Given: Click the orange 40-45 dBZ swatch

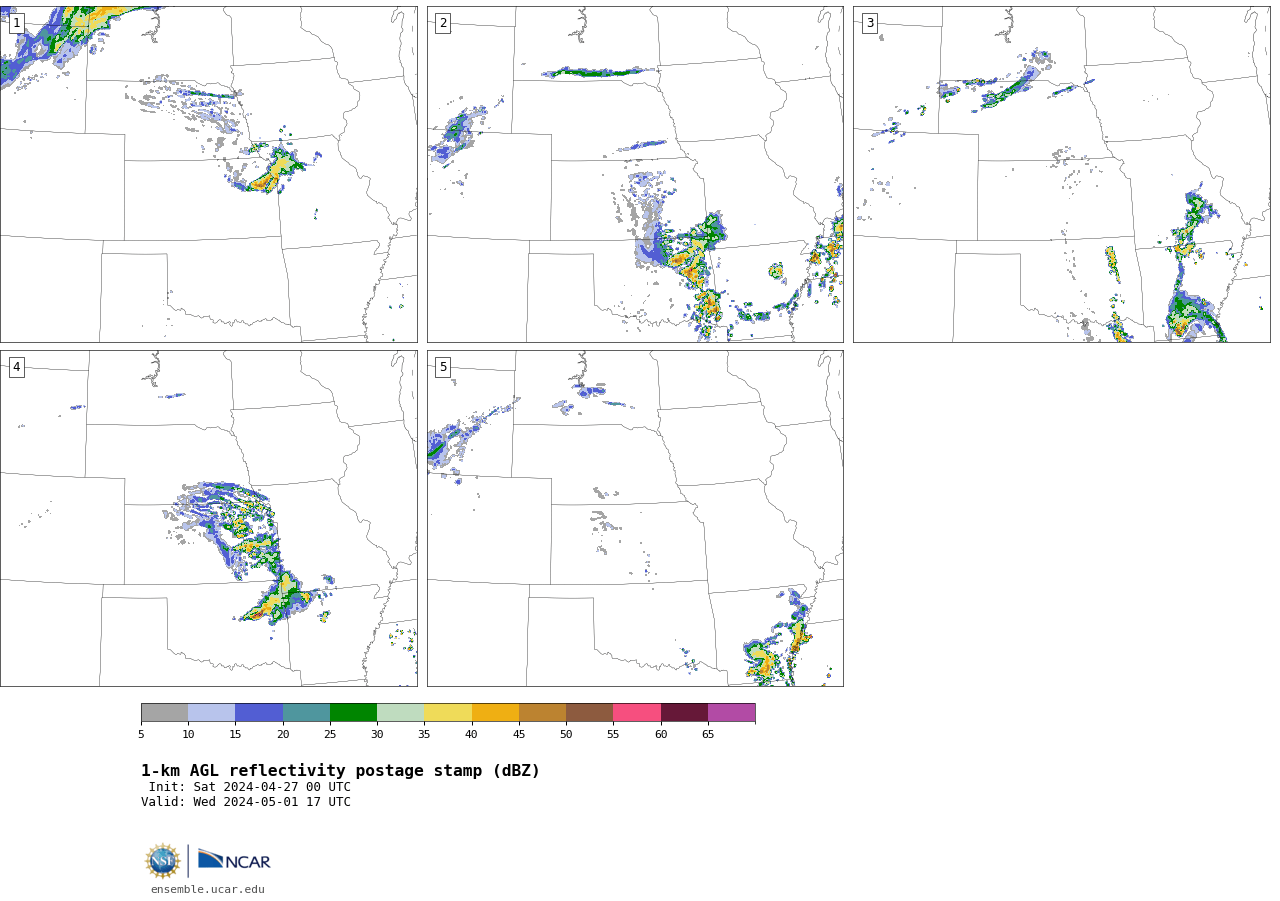Looking at the screenshot, I should 495,713.
